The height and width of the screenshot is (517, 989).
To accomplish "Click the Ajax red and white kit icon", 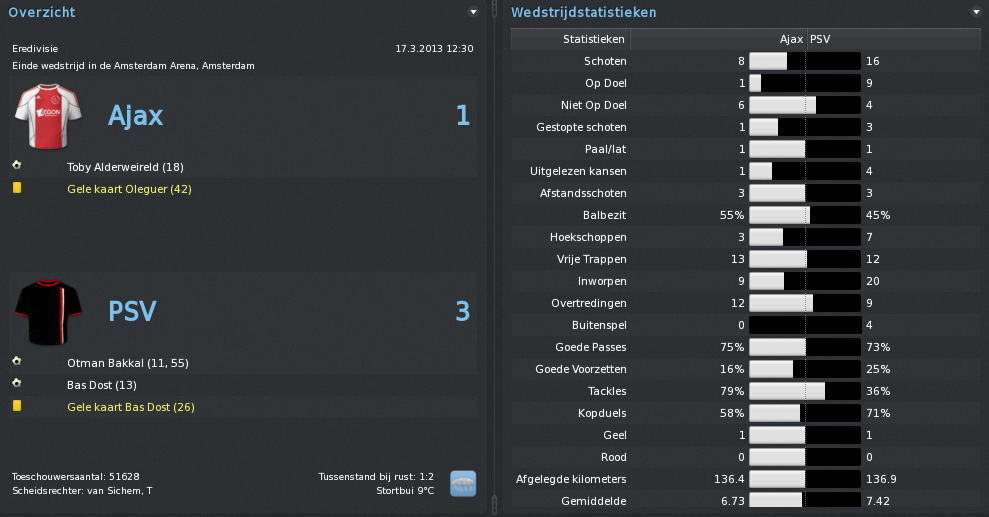I will pos(49,116).
